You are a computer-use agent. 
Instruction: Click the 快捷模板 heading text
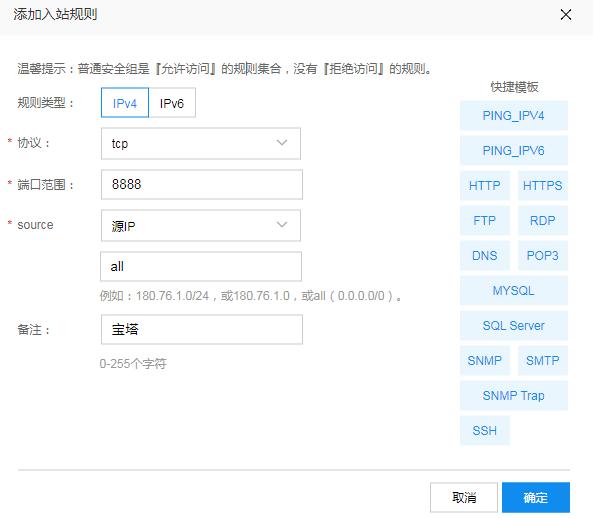point(514,87)
